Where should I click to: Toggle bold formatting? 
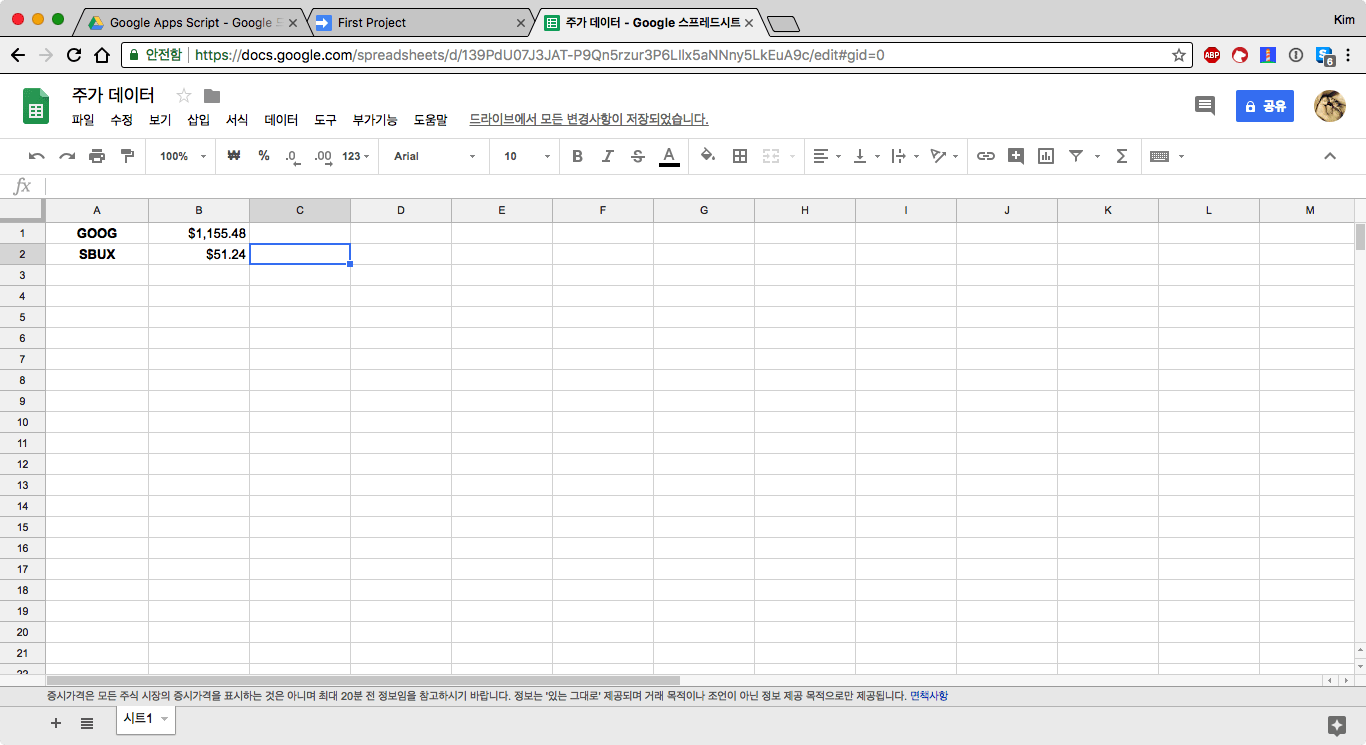pyautogui.click(x=577, y=156)
